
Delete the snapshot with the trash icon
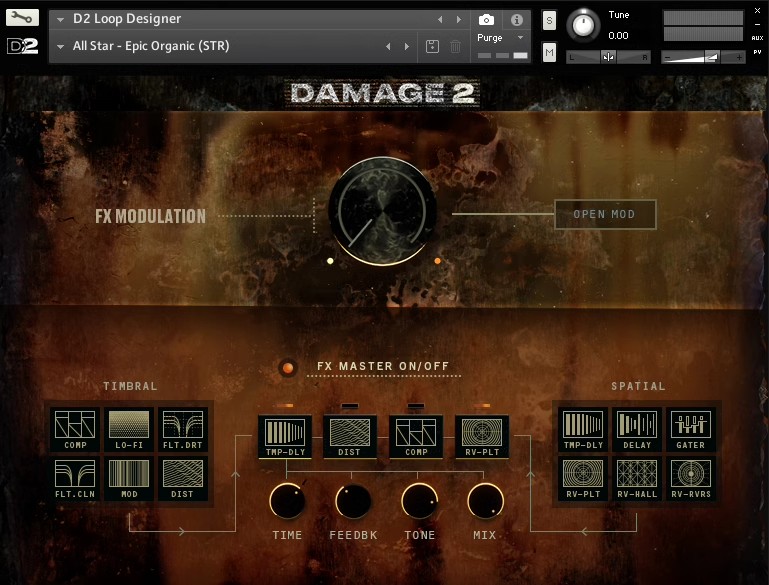coord(456,47)
